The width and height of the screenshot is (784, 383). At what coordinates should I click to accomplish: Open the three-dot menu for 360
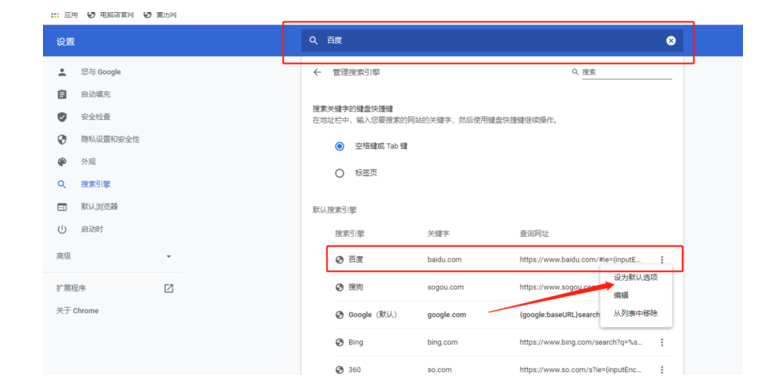coord(662,370)
